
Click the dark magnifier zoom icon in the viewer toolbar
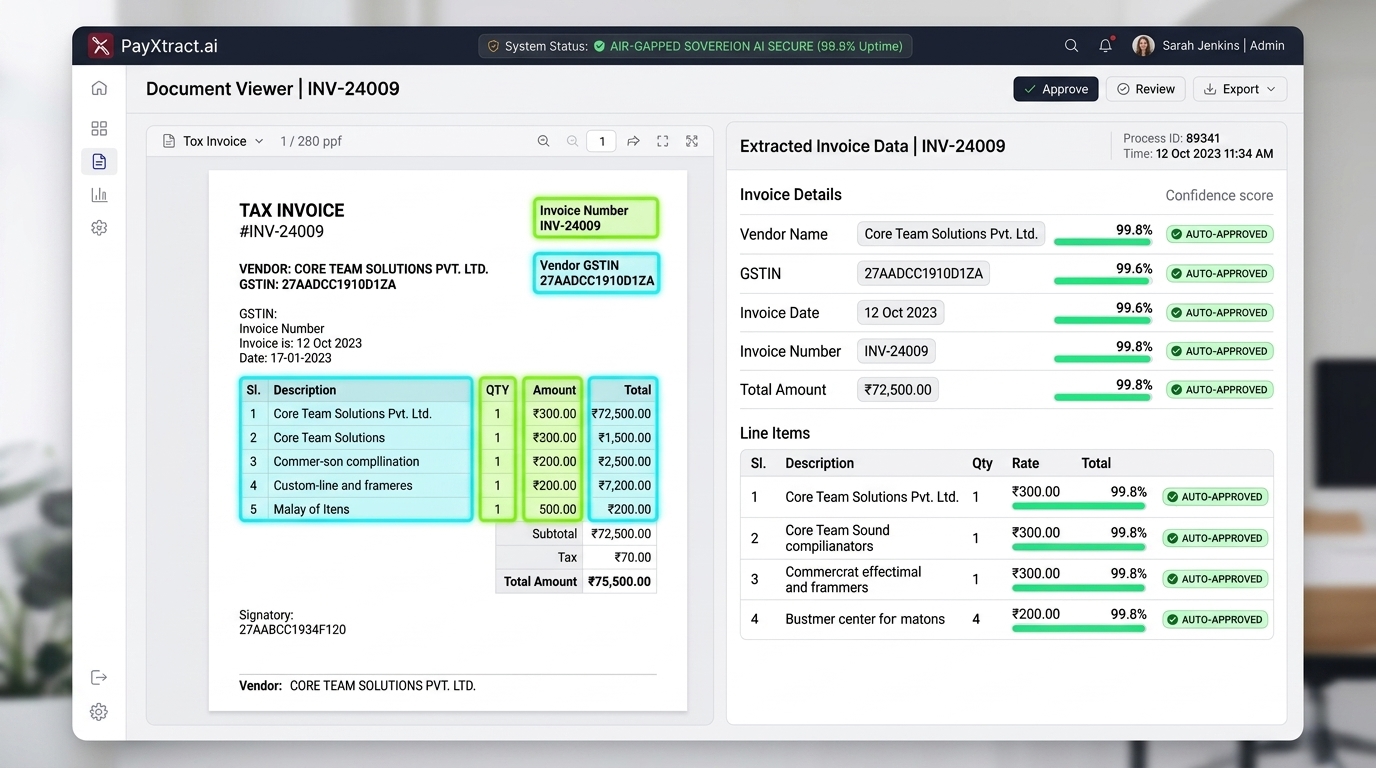pyautogui.click(x=544, y=141)
